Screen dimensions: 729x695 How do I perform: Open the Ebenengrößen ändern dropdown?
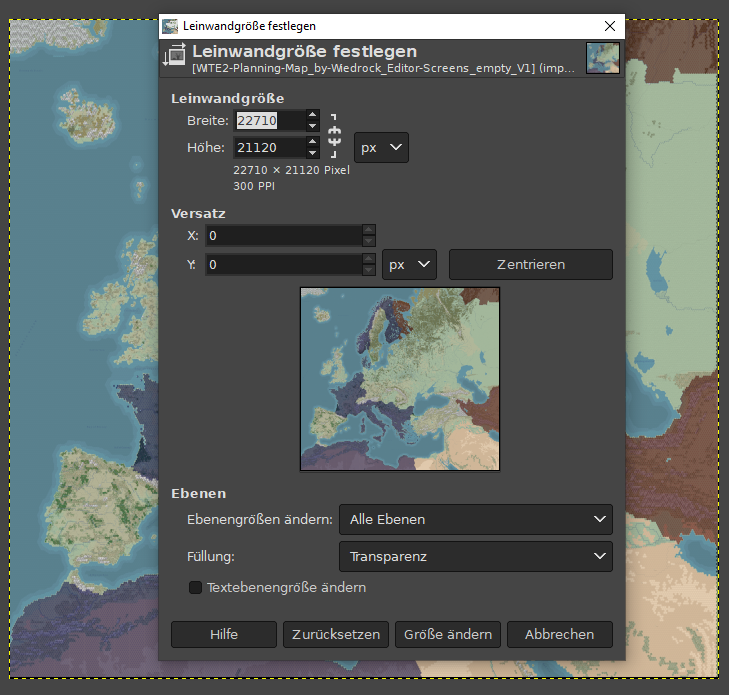coord(476,519)
